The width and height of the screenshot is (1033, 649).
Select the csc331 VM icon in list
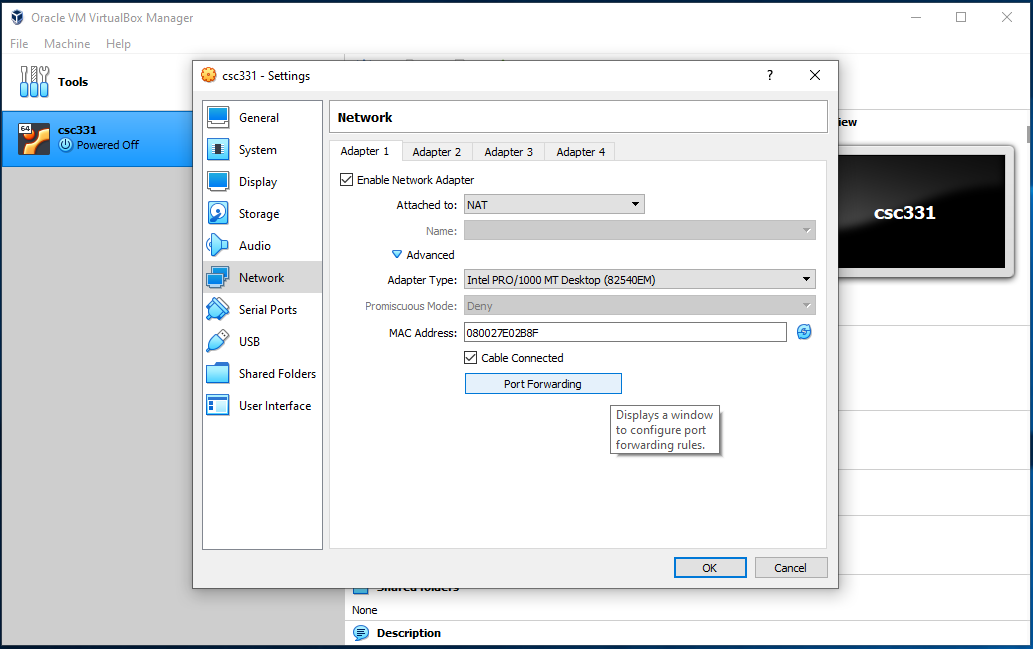pos(34,138)
